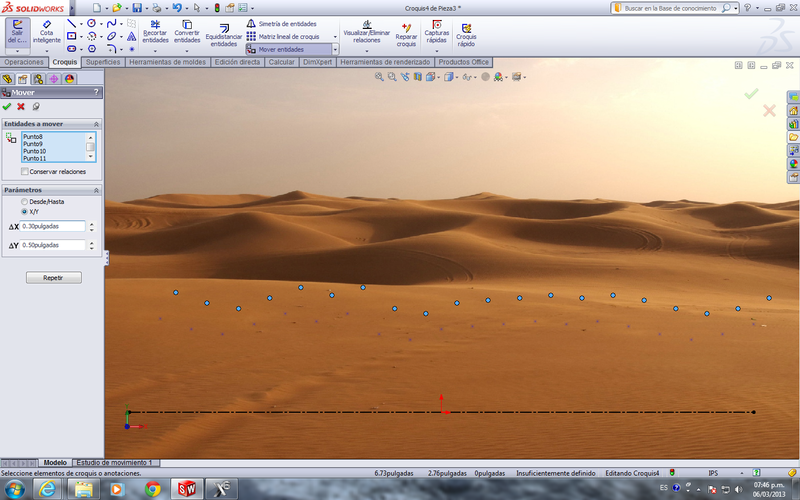Open the Herramientas de moldes tab
This screenshot has width=800, height=500.
click(x=167, y=62)
